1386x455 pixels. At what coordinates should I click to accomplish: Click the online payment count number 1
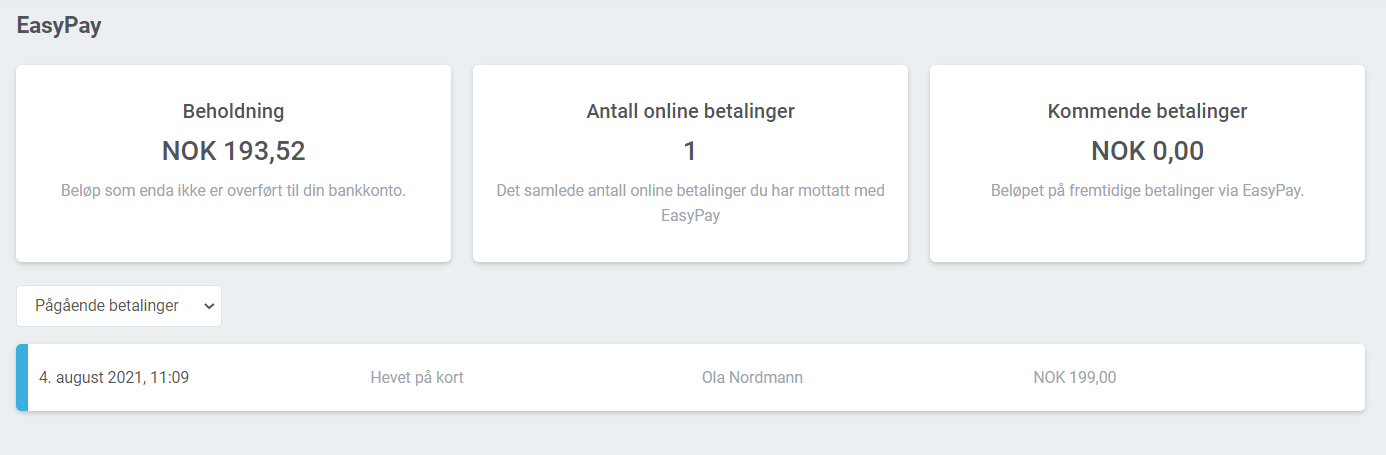690,151
